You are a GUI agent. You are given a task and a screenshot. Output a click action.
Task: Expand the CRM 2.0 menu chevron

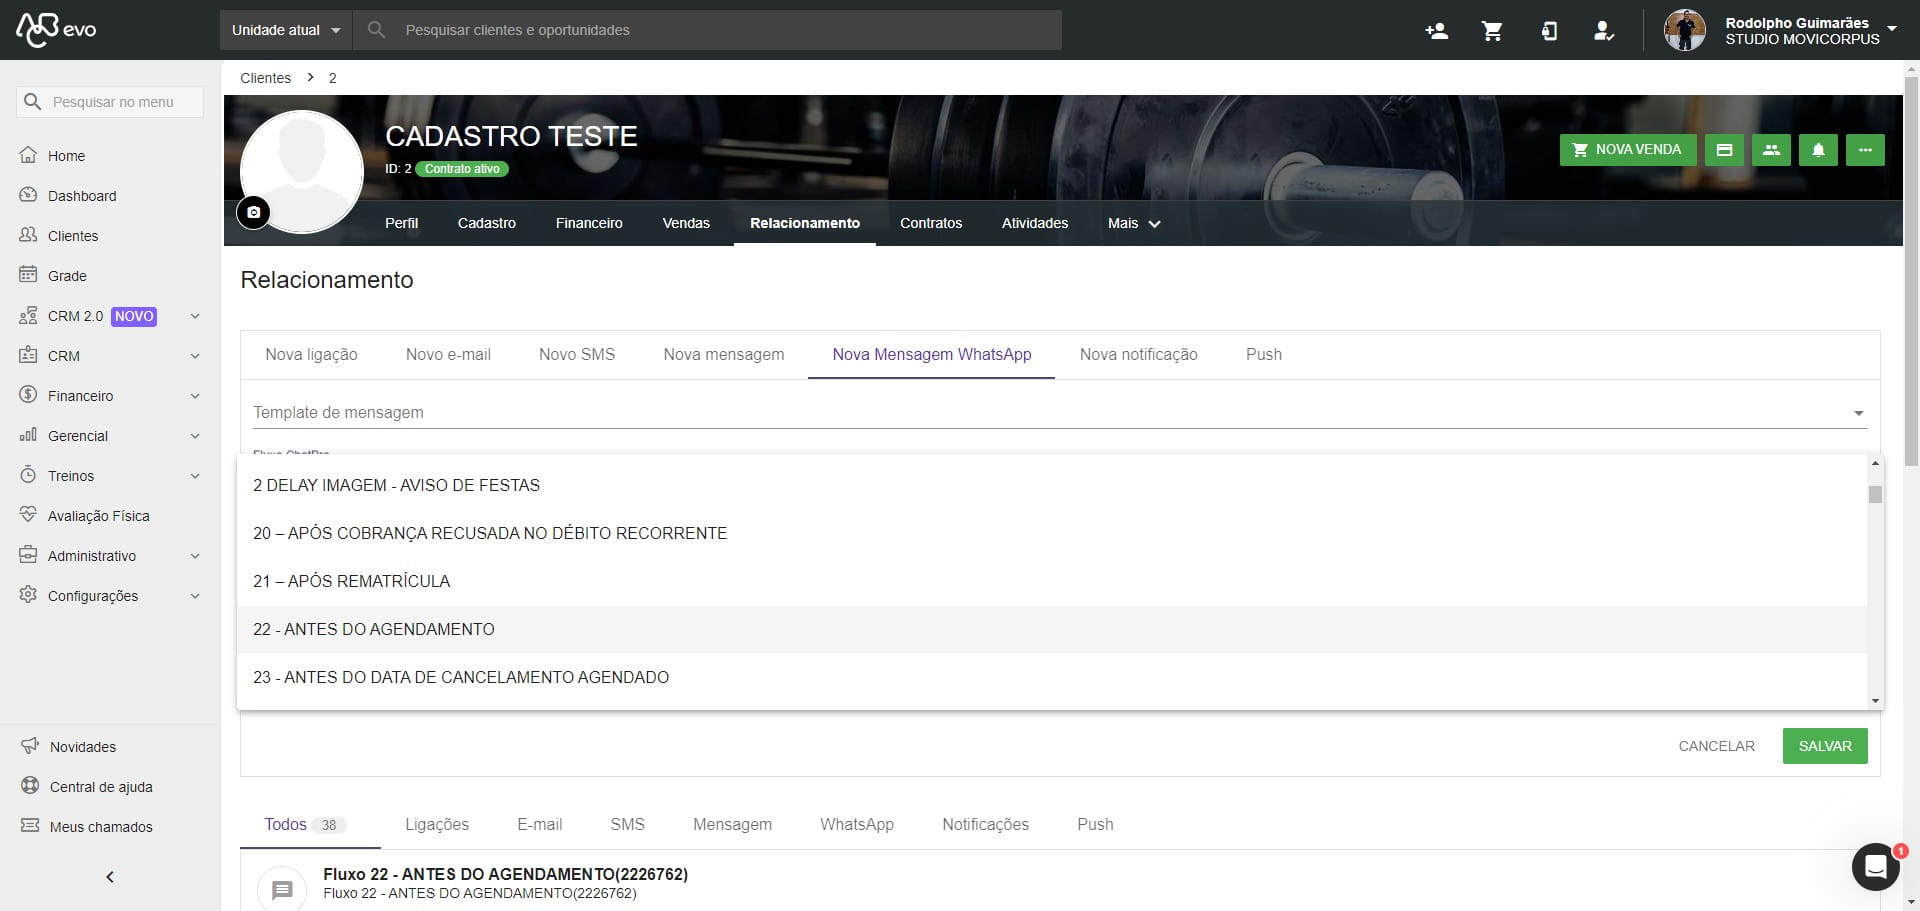click(195, 316)
